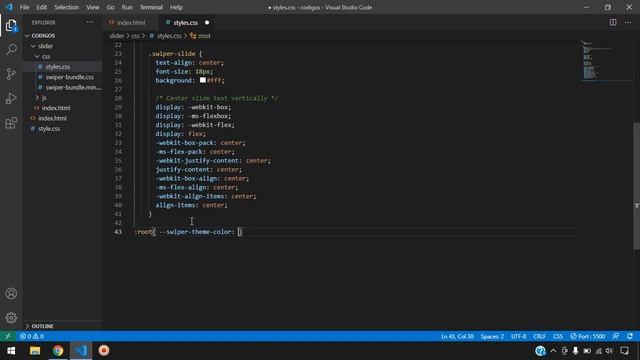
Task: Click the #fff color swatch on line 26
Action: coord(203,80)
